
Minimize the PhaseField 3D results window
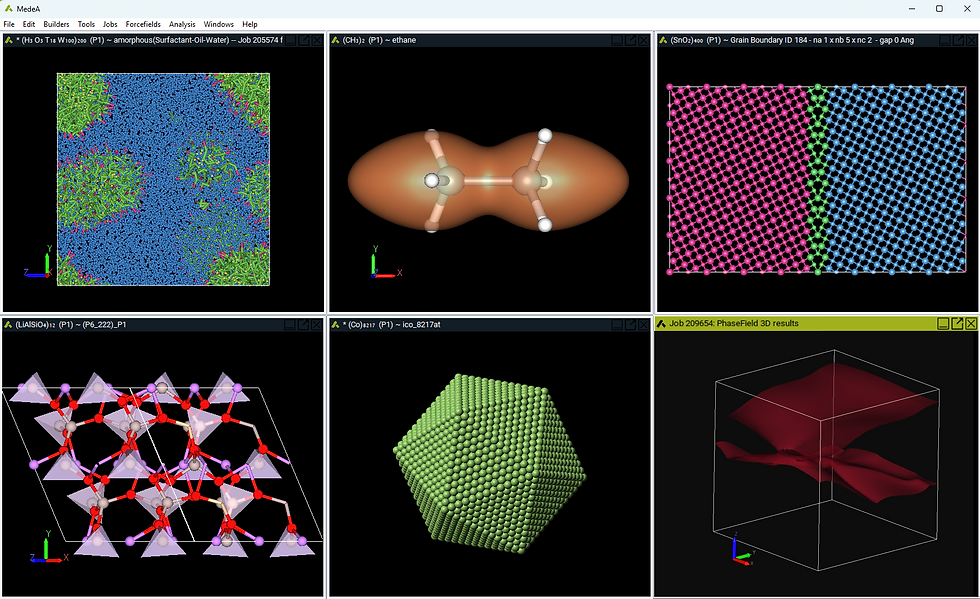pyautogui.click(x=944, y=323)
